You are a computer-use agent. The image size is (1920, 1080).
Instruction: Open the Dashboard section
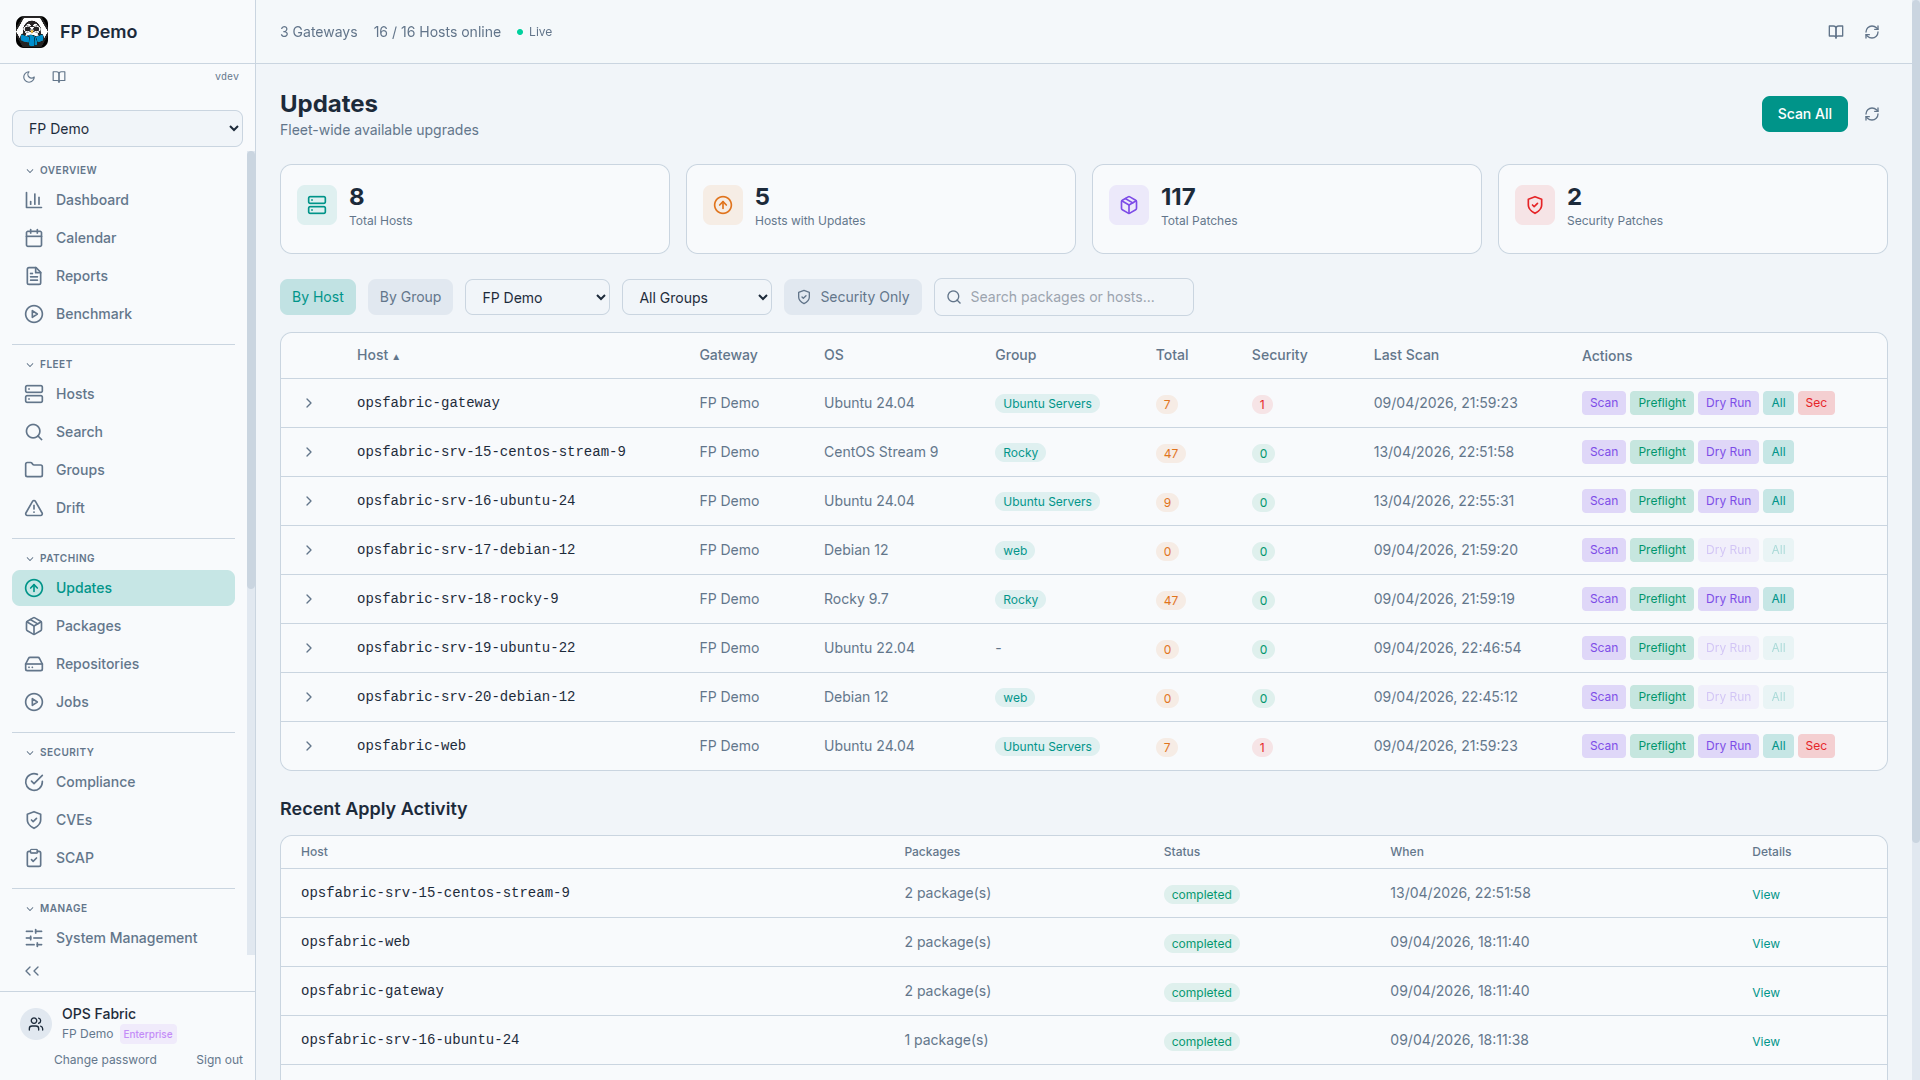pyautogui.click(x=91, y=200)
